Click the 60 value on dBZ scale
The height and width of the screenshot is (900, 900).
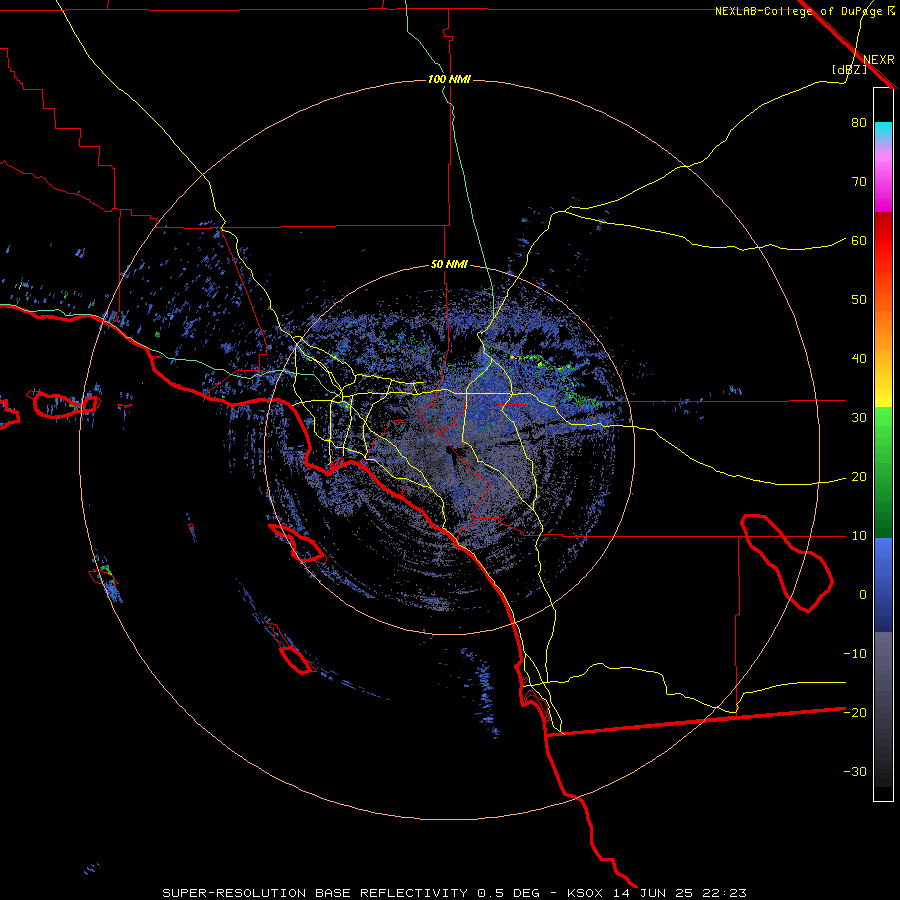859,241
